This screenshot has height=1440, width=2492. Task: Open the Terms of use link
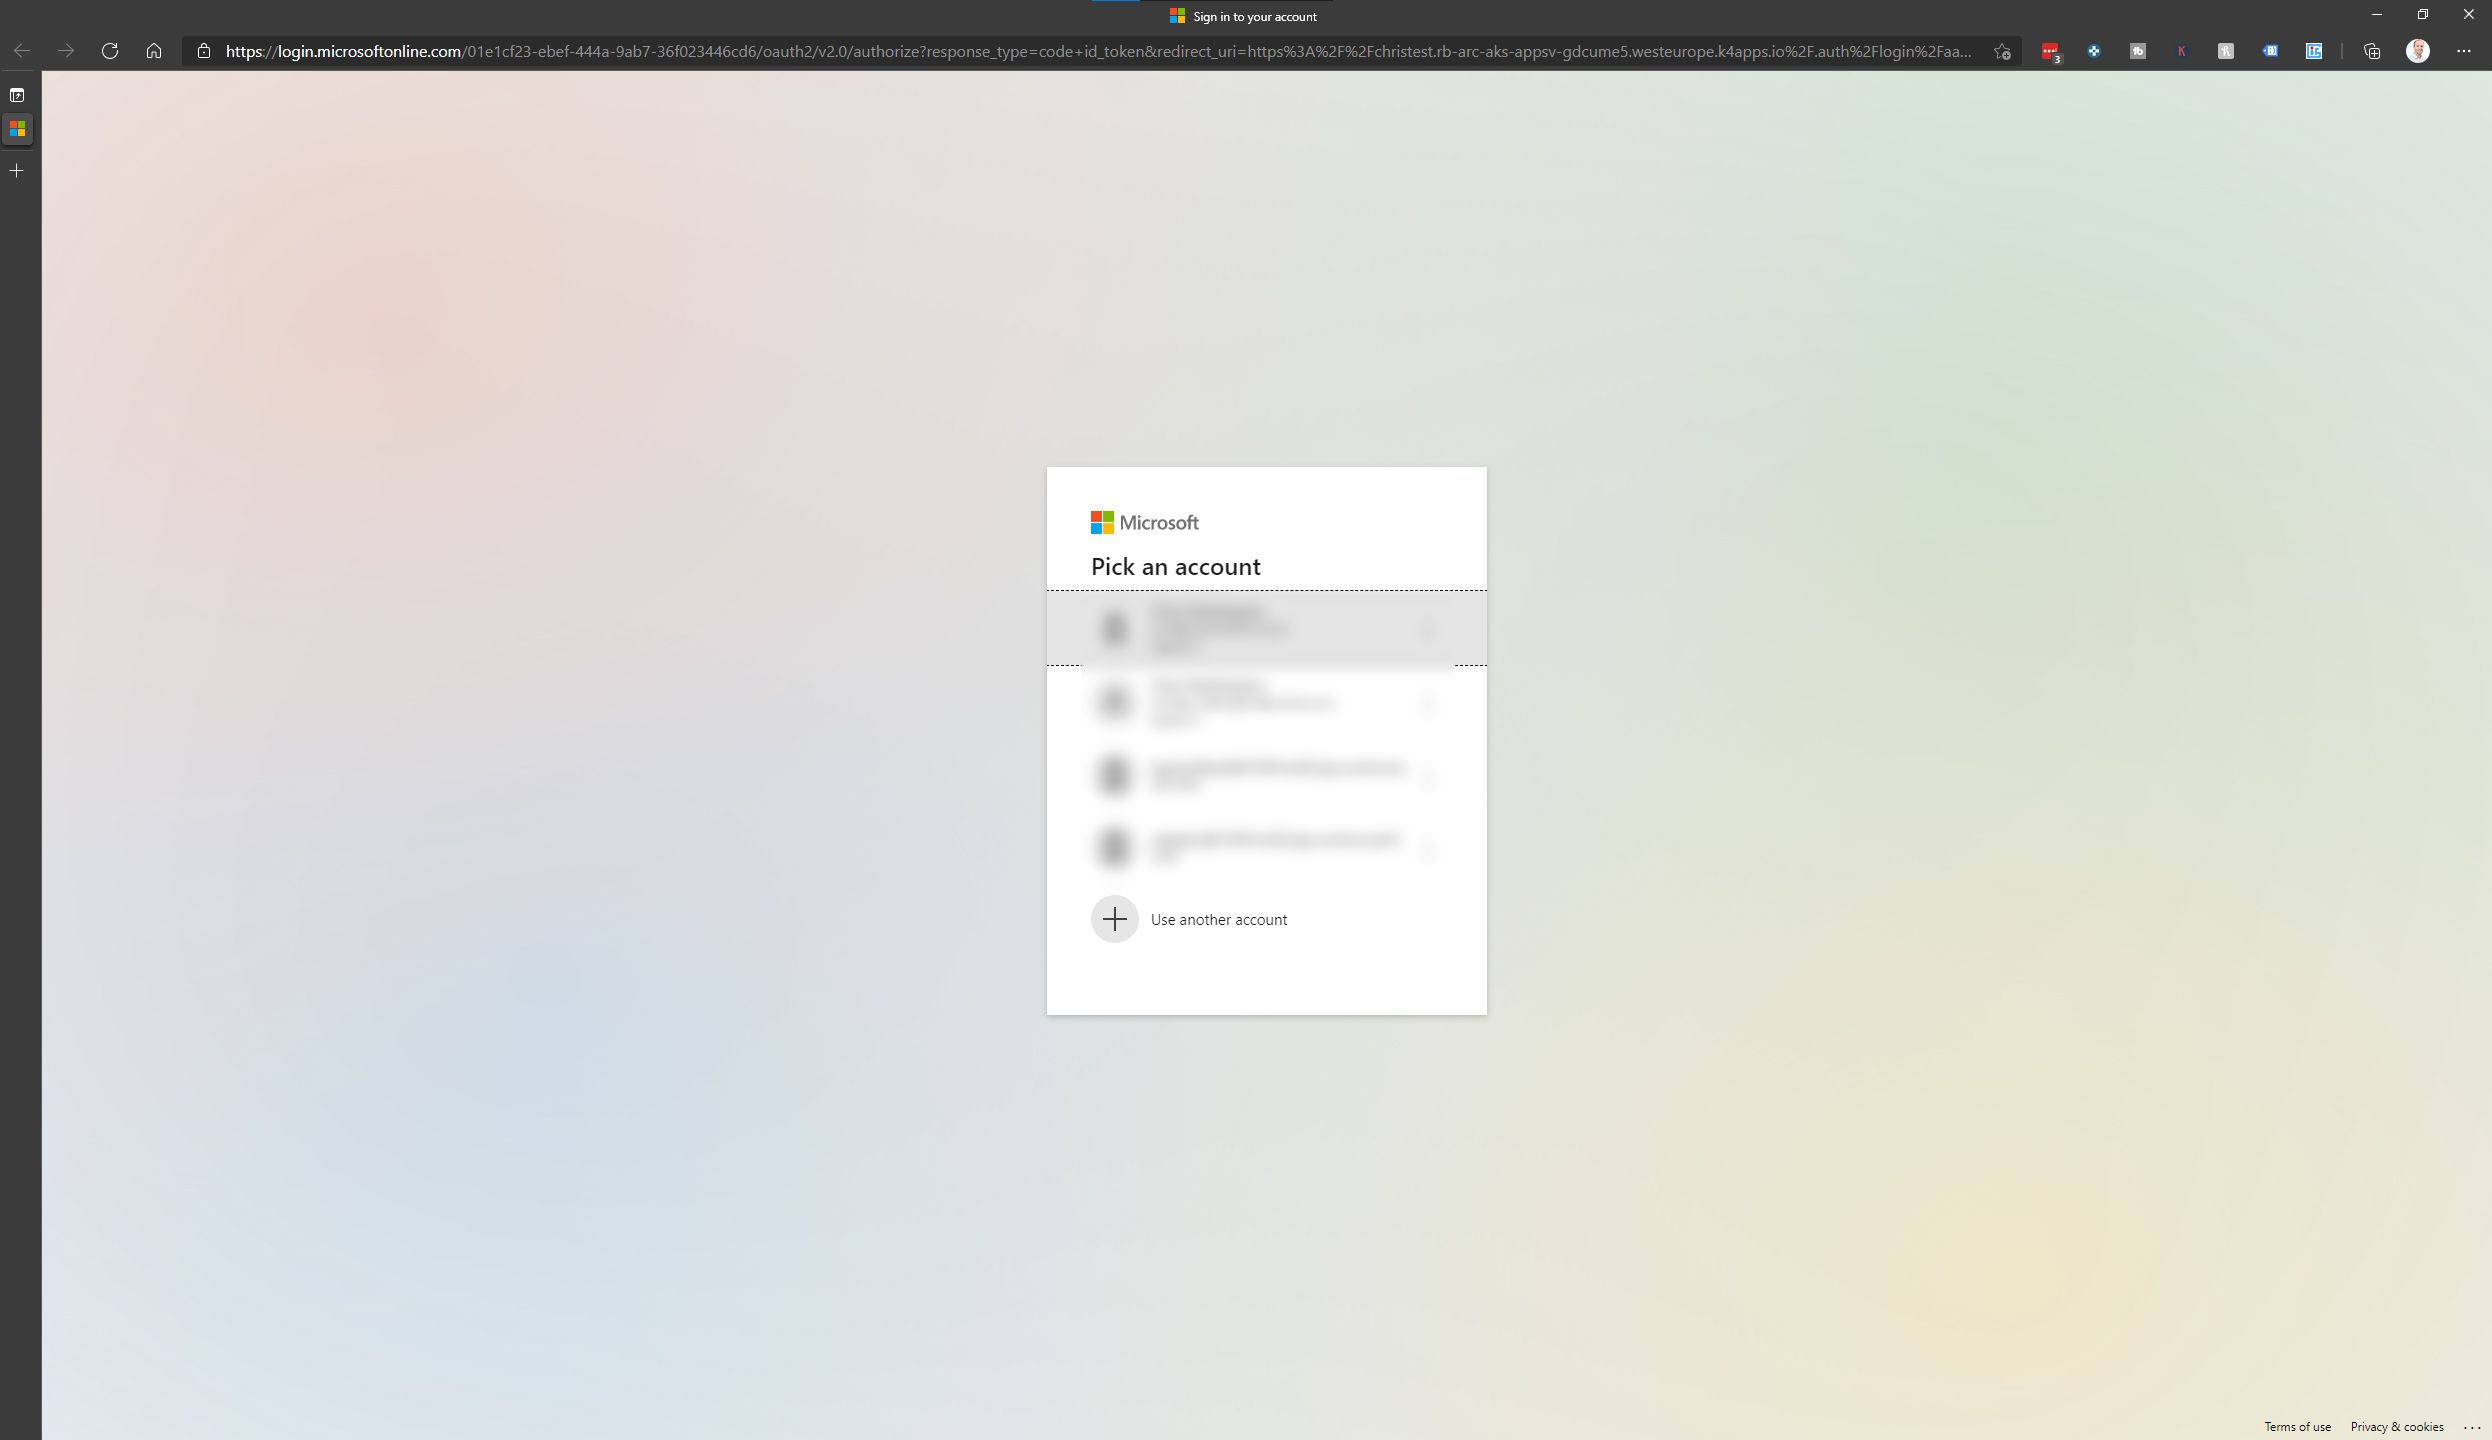pos(2297,1426)
